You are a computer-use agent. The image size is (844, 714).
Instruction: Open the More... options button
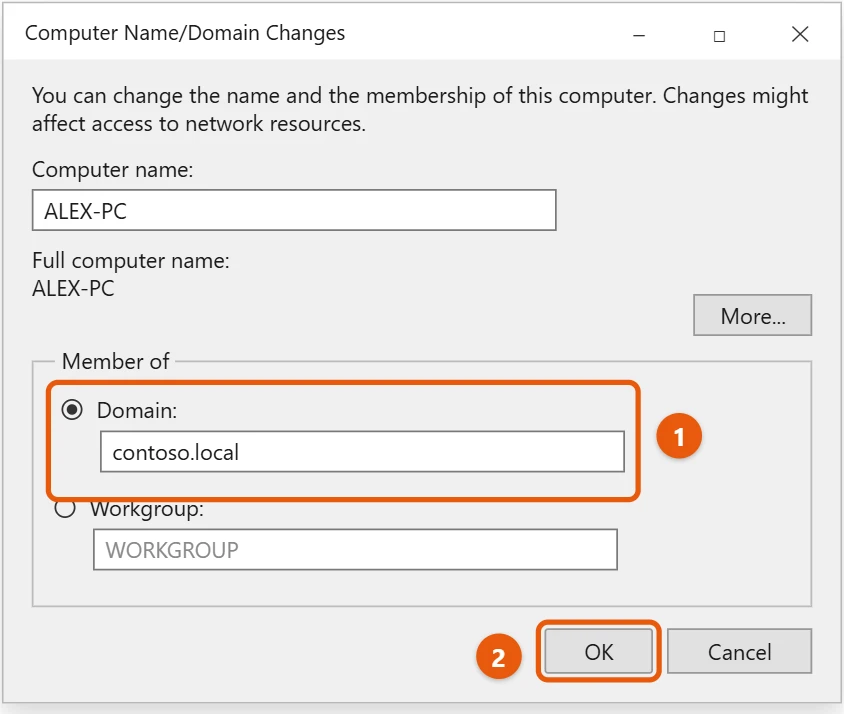[x=752, y=315]
